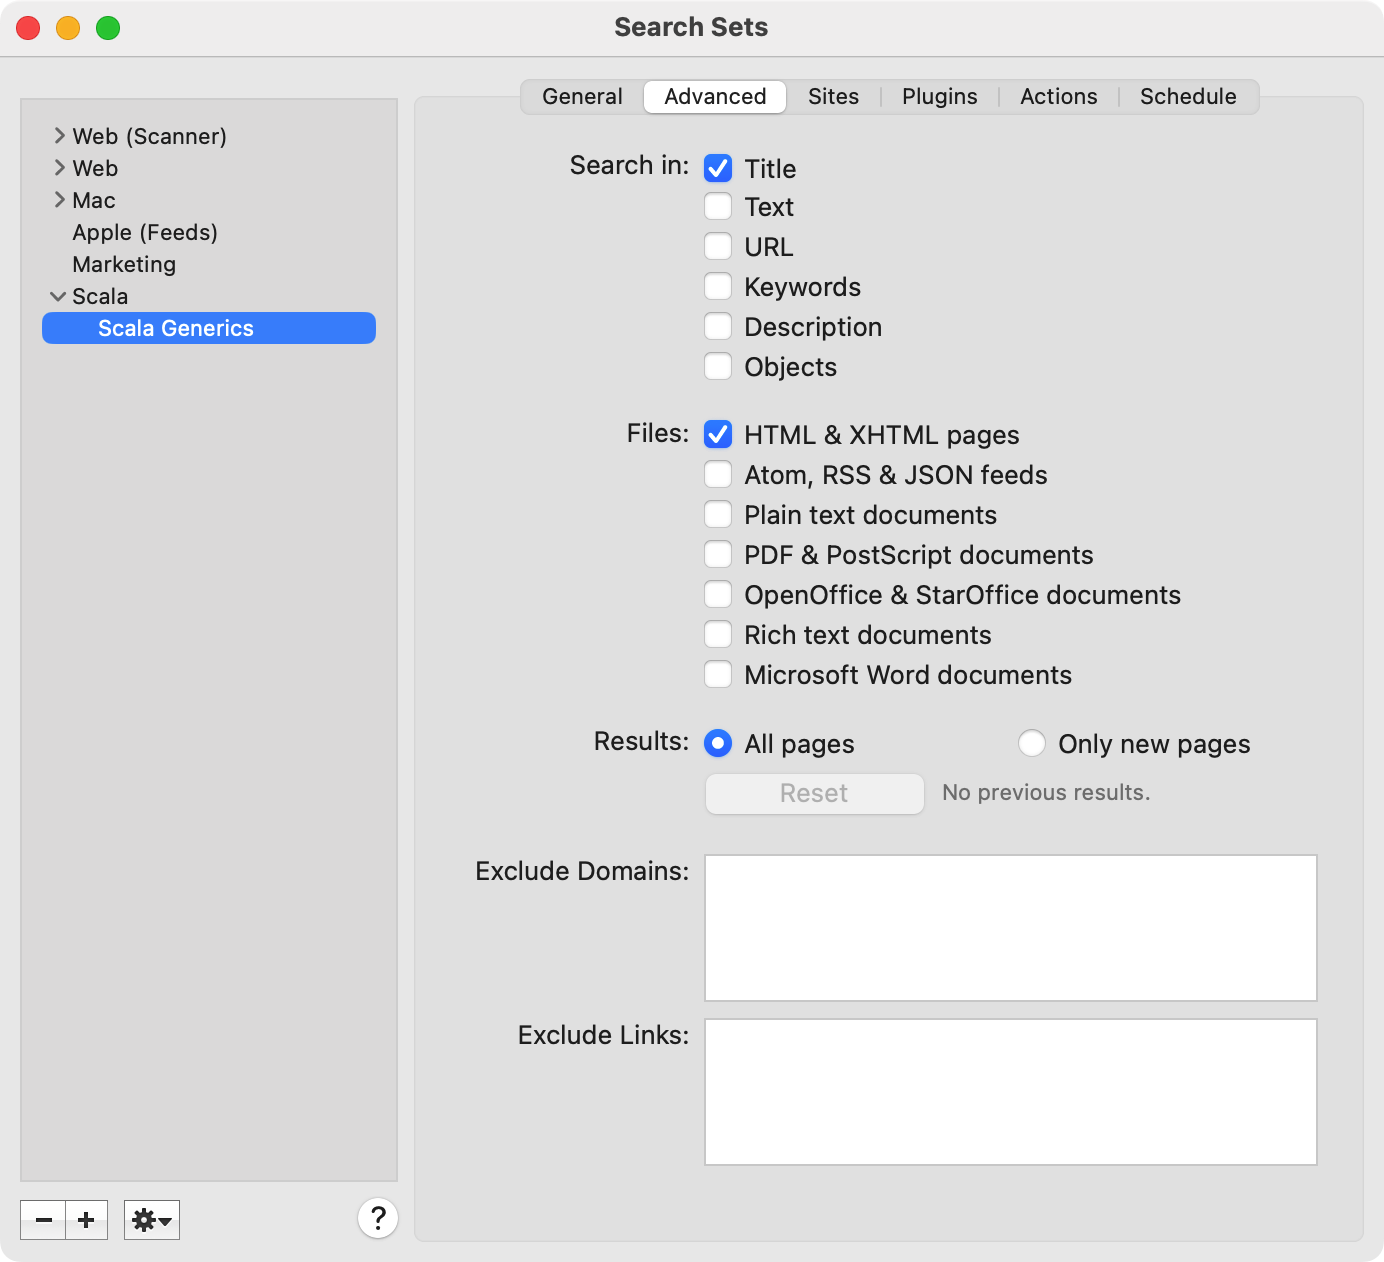
Task: Minimize the Search Sets window
Action: [x=68, y=28]
